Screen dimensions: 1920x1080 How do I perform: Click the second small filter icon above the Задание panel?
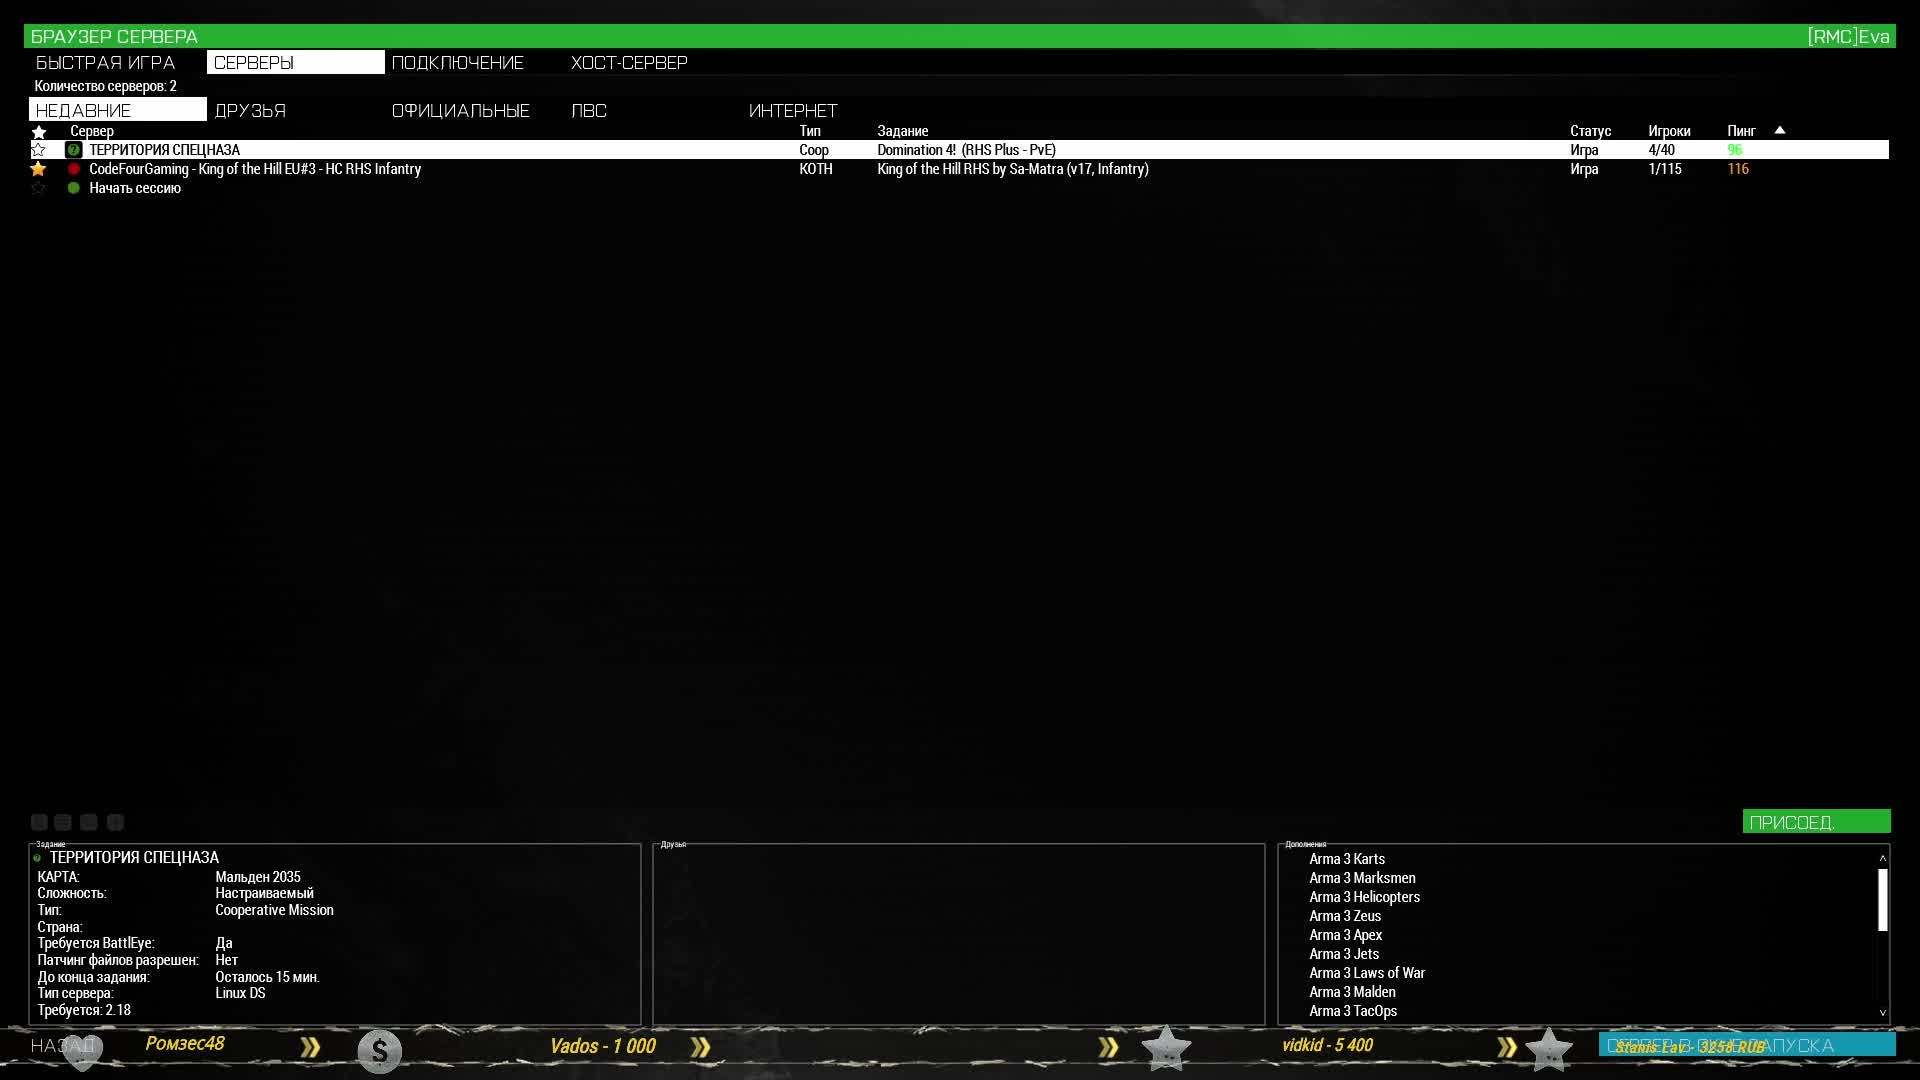click(63, 822)
